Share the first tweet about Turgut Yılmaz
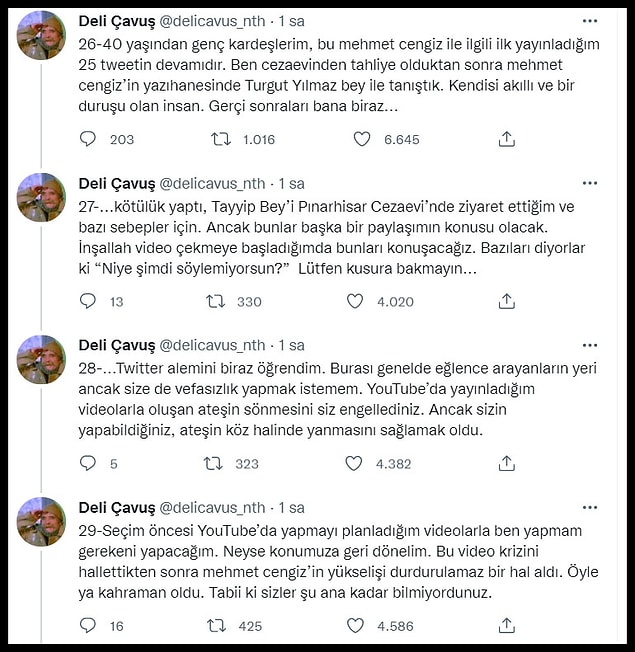This screenshot has width=635, height=652. click(507, 139)
